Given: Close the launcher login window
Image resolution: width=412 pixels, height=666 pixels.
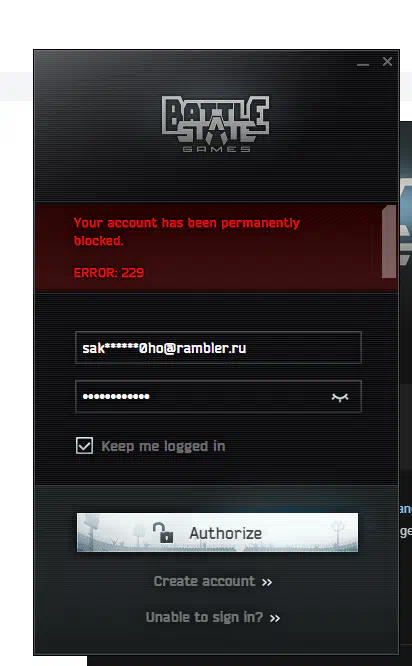Looking at the screenshot, I should pos(387,62).
